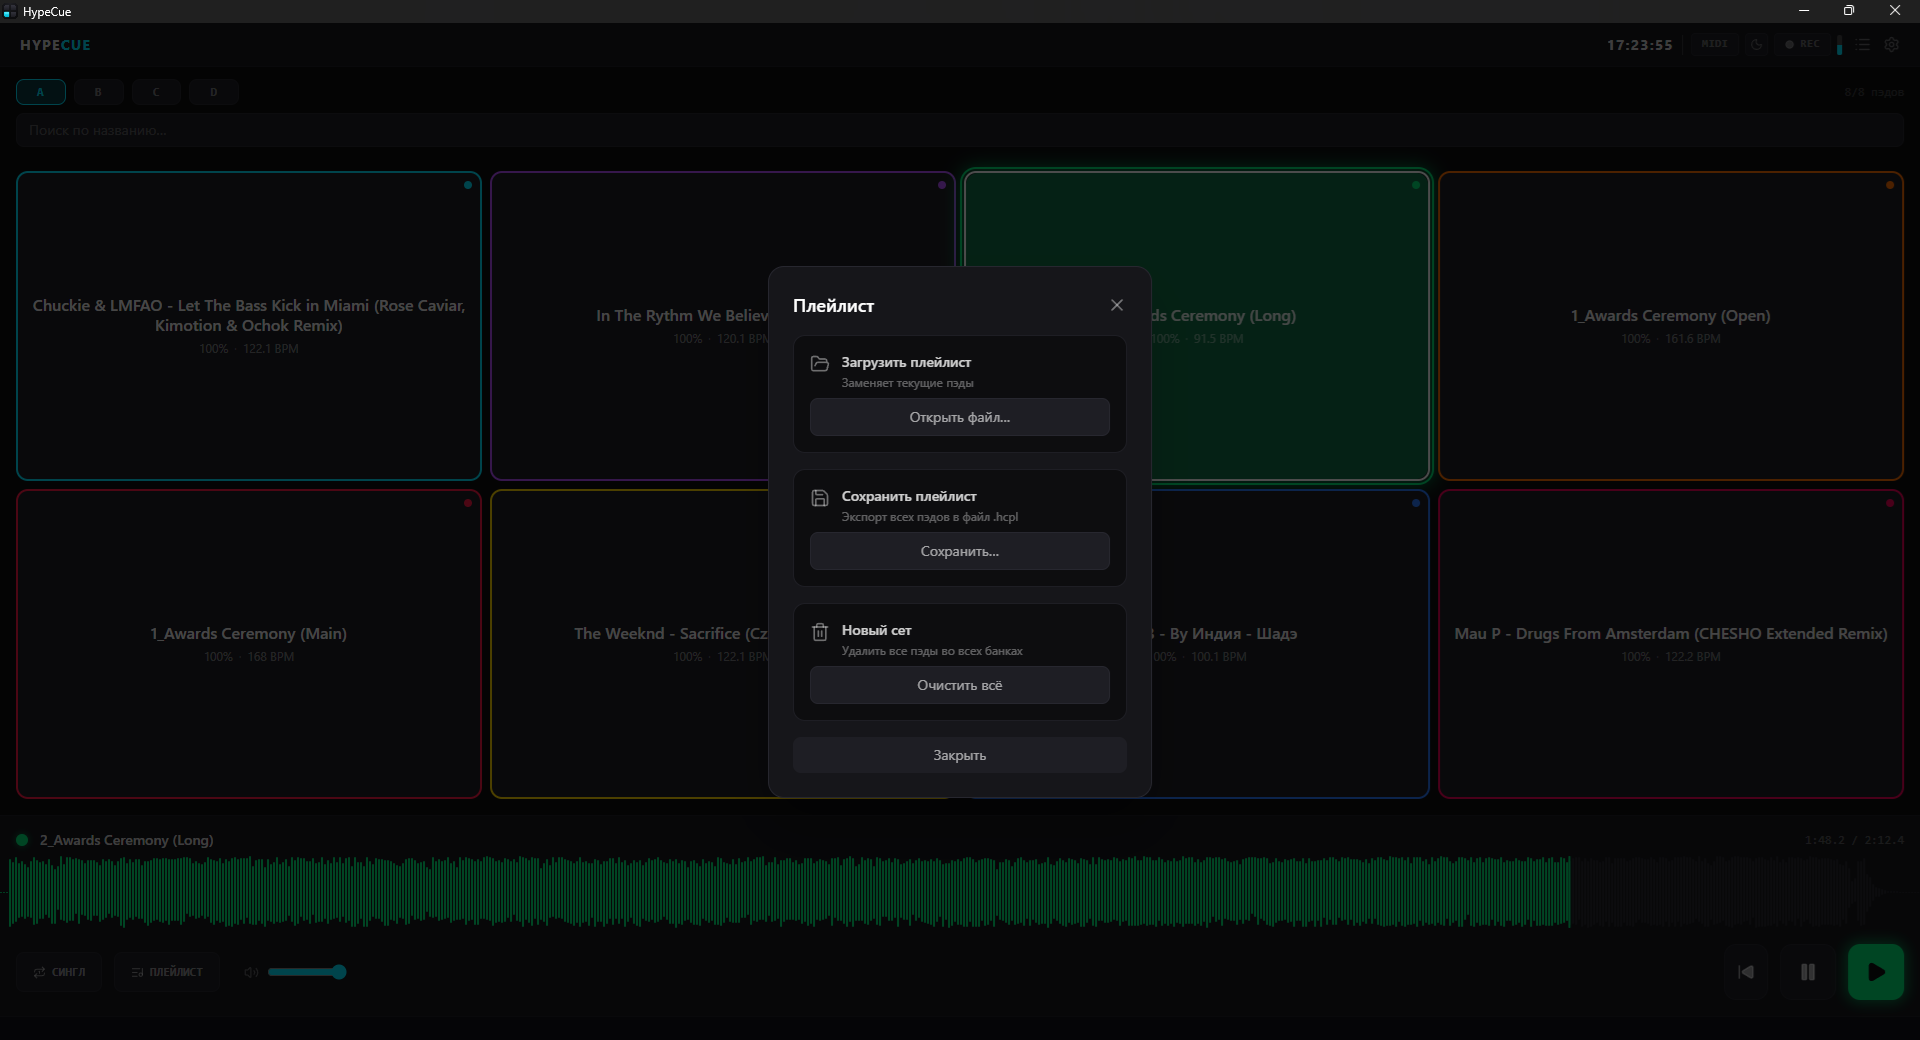Viewport: 1920px width, 1040px height.
Task: Click the Закрыть button in the dialog
Action: pyautogui.click(x=959, y=755)
